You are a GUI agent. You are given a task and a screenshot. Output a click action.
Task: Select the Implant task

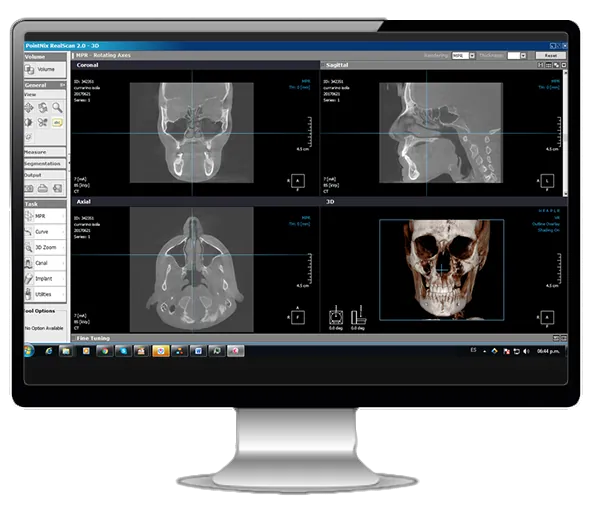tap(45, 279)
